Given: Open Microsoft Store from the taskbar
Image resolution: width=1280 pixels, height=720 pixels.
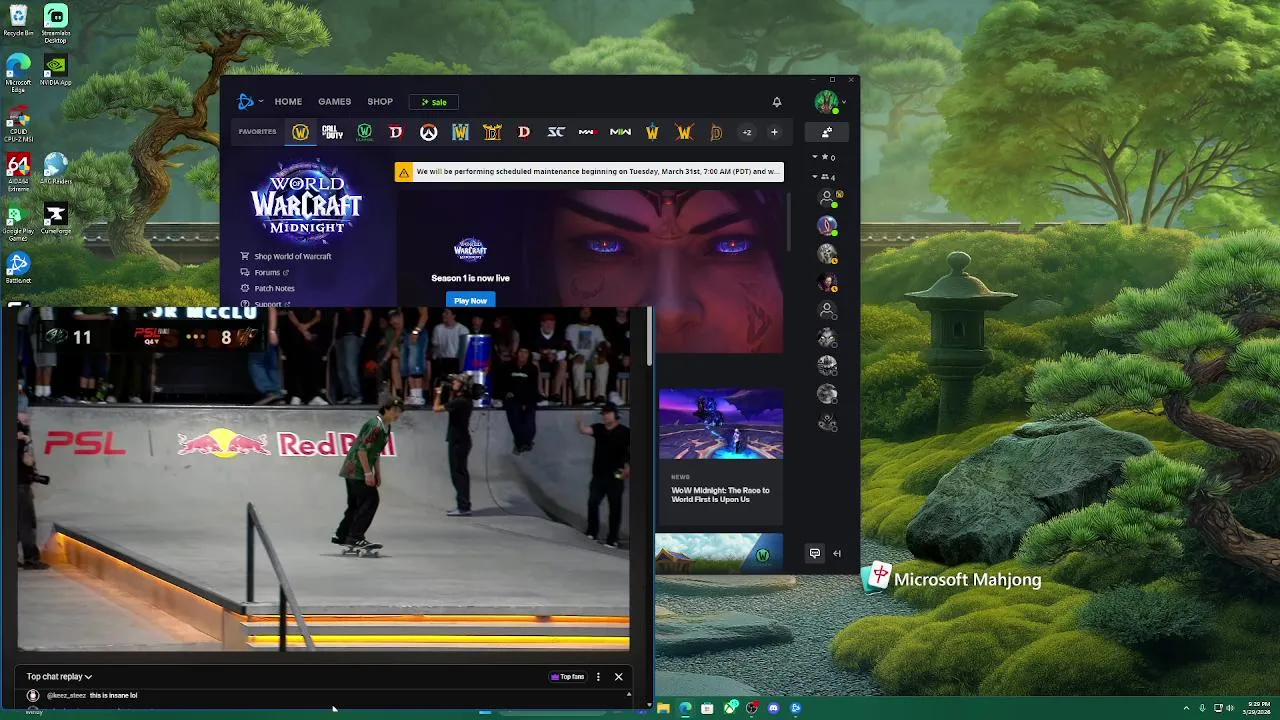Looking at the screenshot, I should point(707,708).
